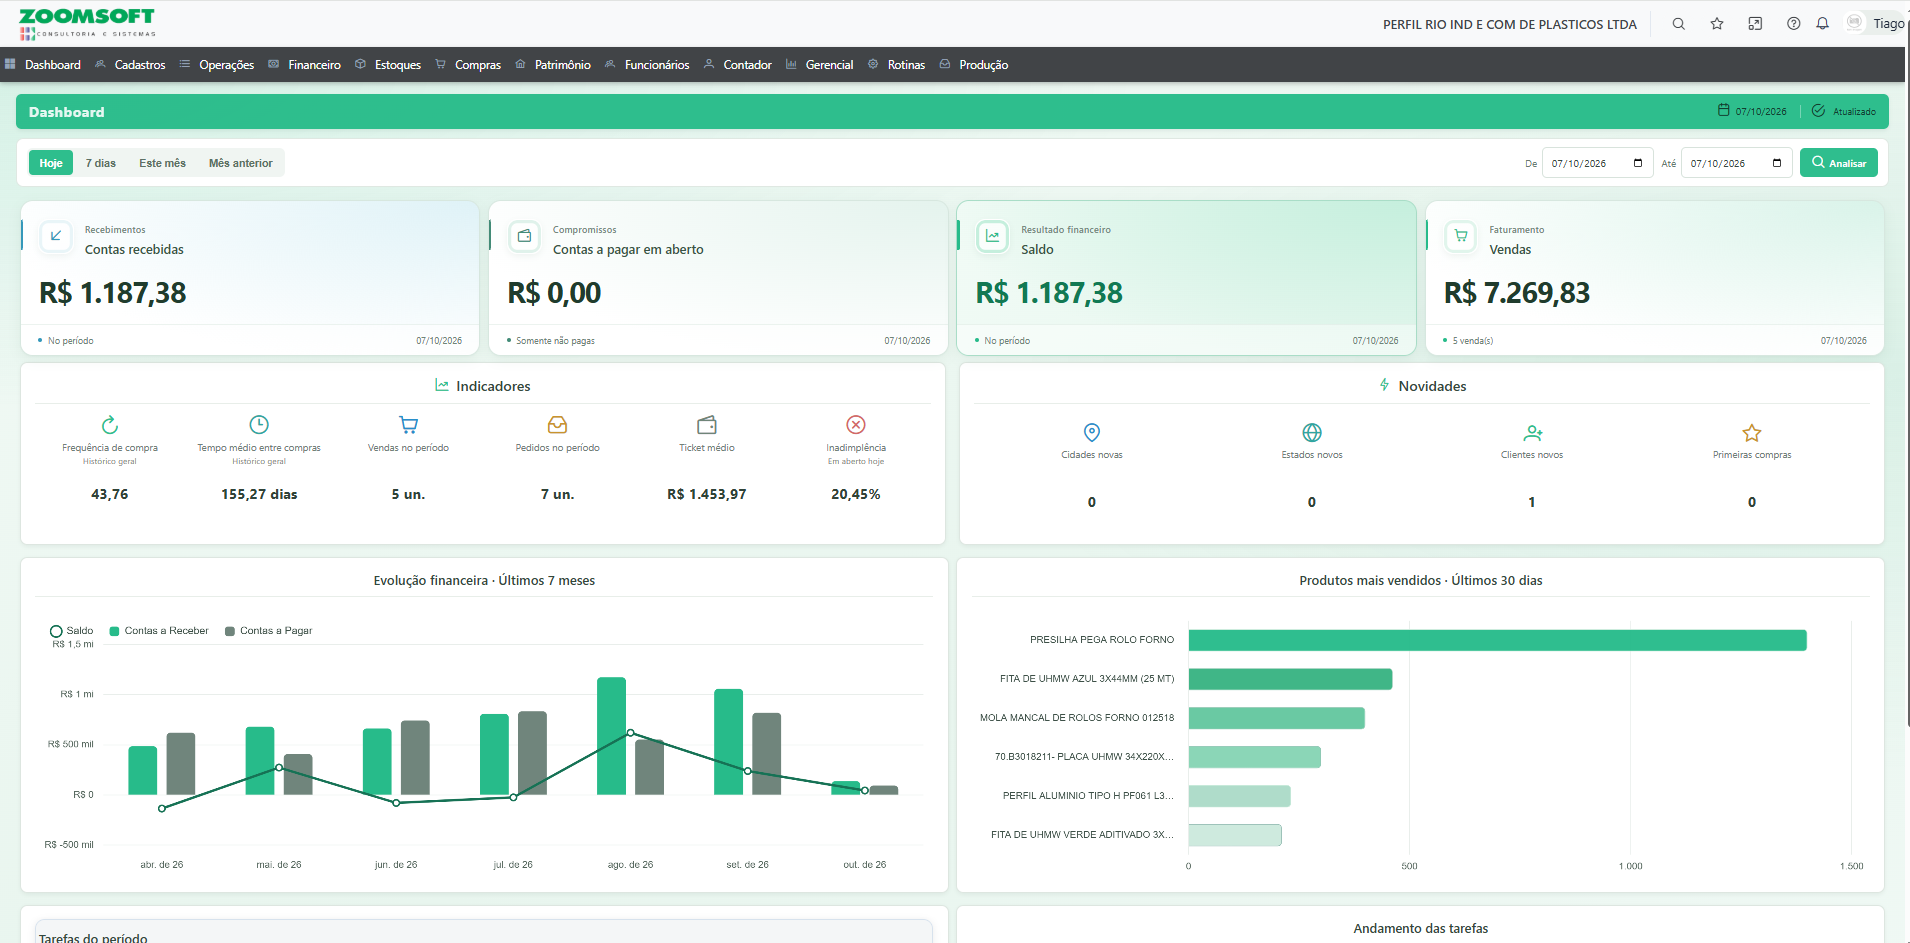
Task: Click the Primeiras compras star icon
Action: pyautogui.click(x=1752, y=432)
